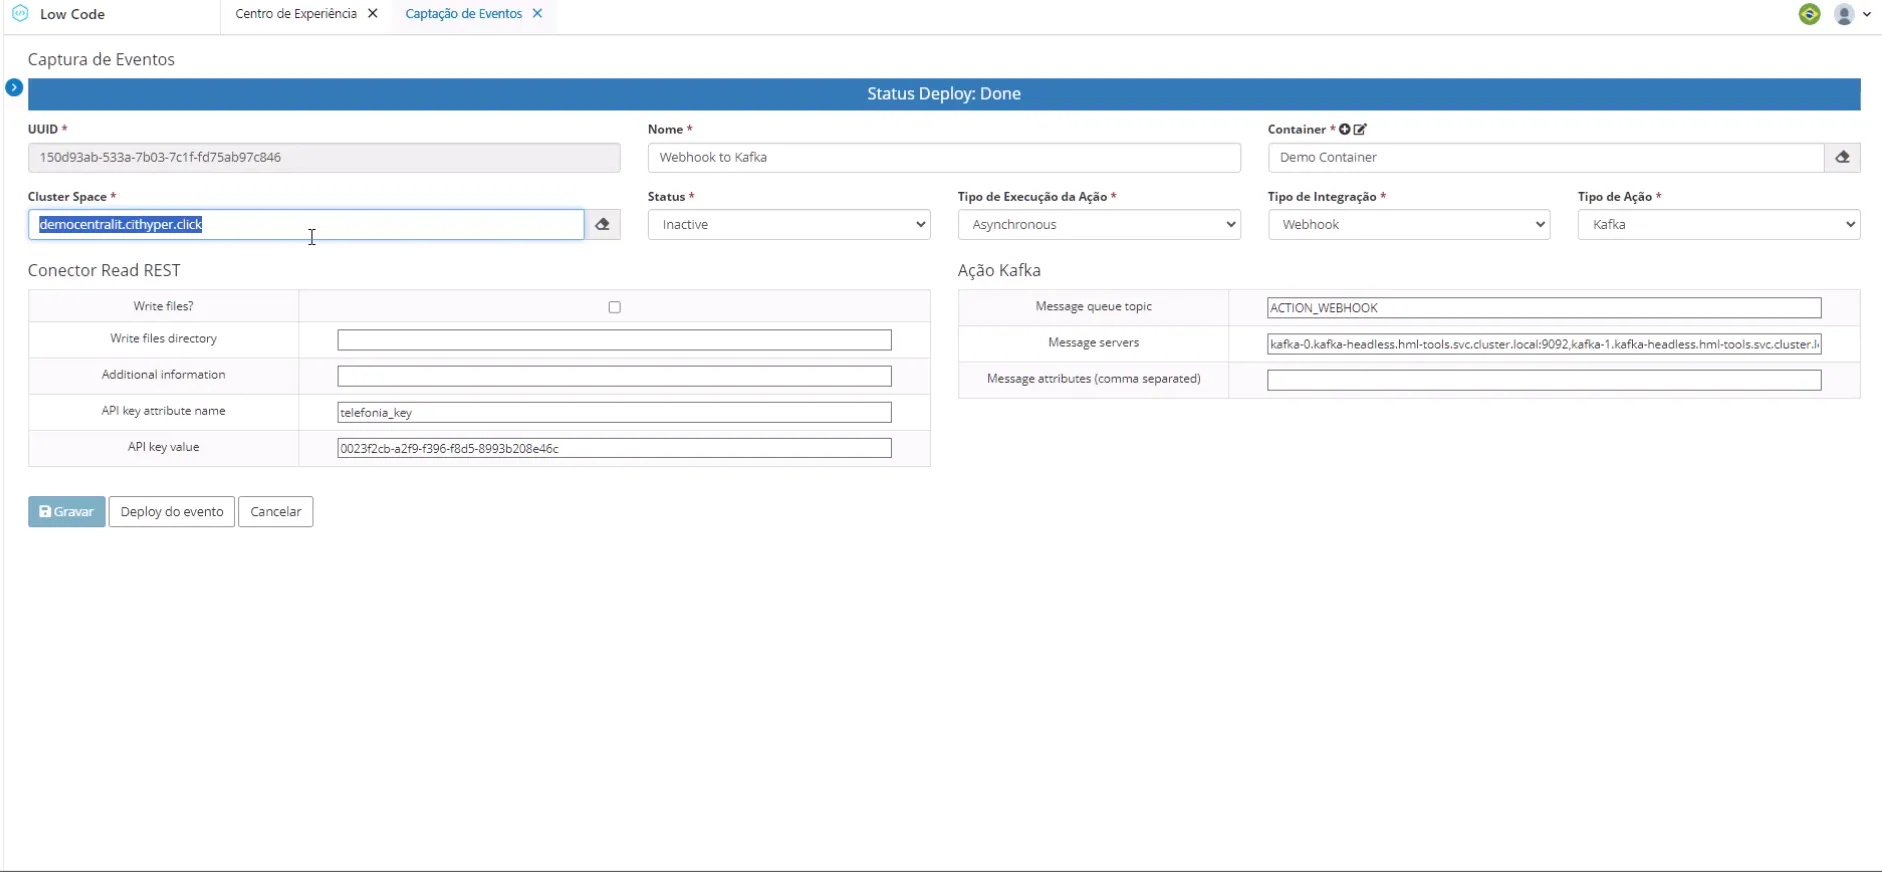Click the Captura de Eventos heading
Viewport: 1882px width, 872px height.
pyautogui.click(x=101, y=60)
